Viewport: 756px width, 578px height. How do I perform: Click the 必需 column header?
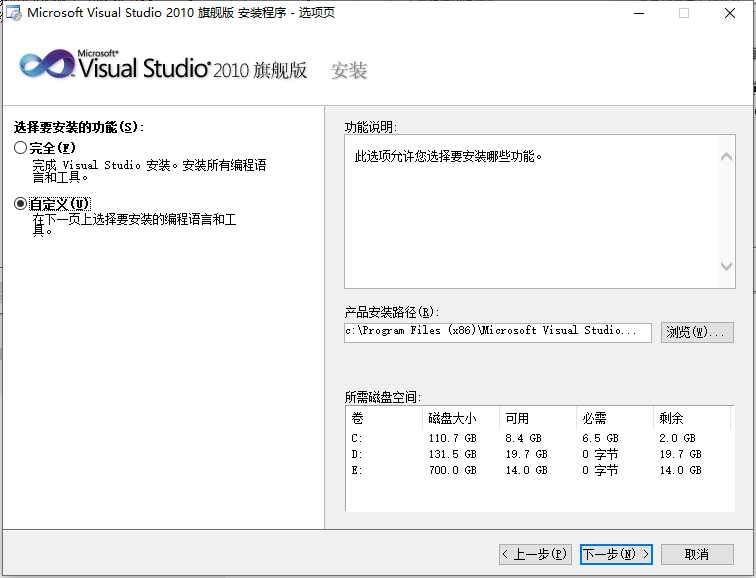click(615, 418)
